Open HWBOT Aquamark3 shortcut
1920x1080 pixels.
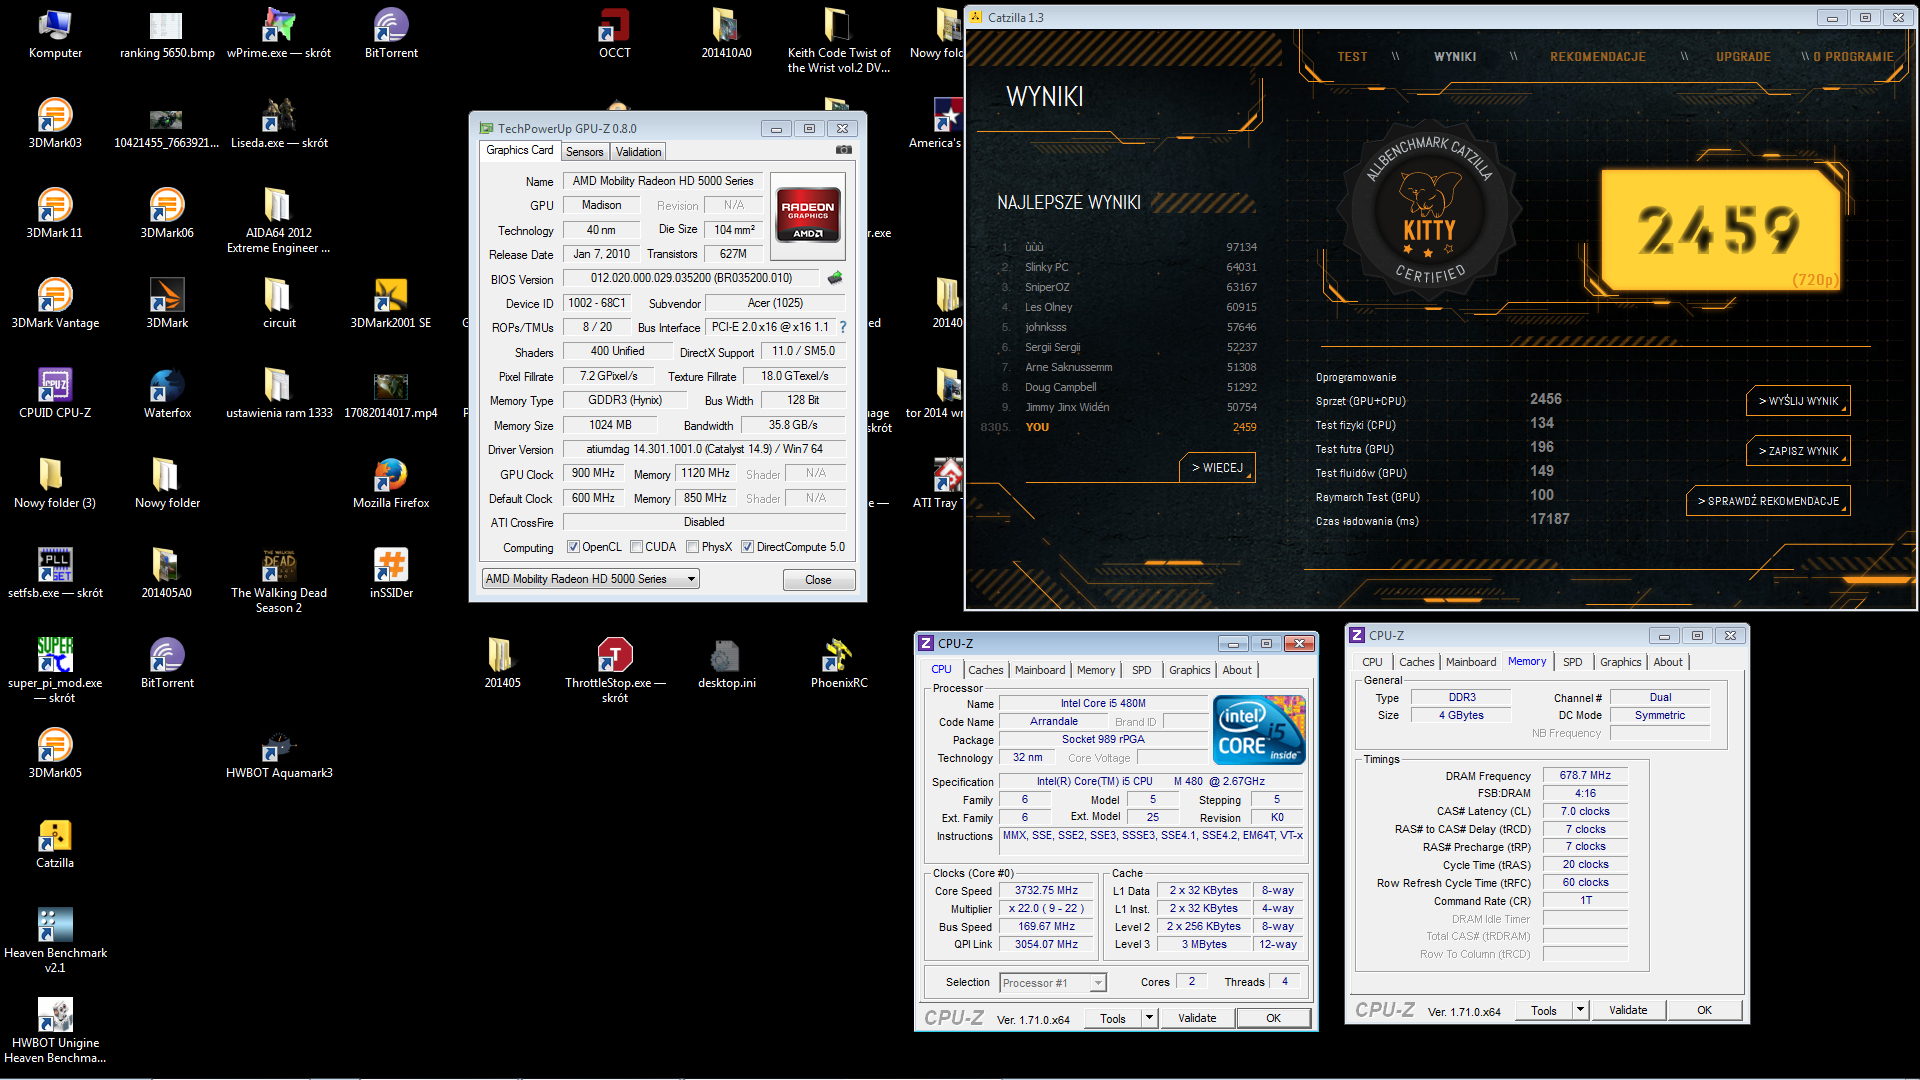[279, 753]
